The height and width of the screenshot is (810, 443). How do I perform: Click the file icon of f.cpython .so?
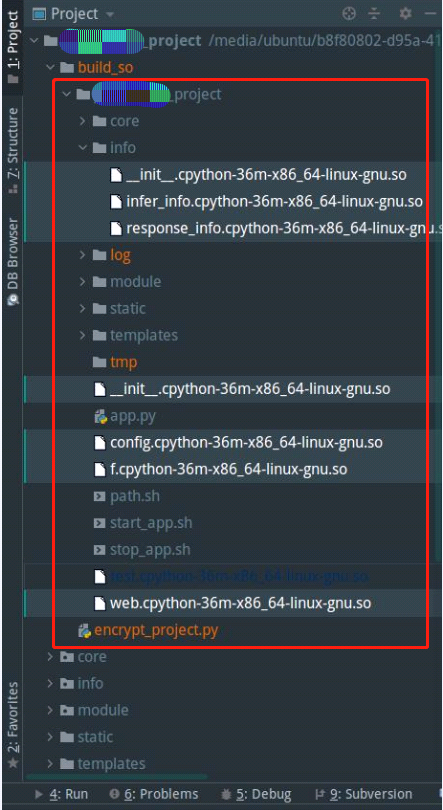100,470
